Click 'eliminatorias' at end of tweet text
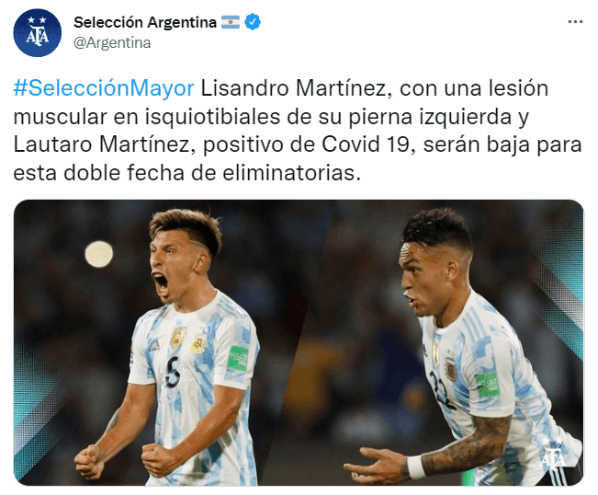 (x=291, y=173)
